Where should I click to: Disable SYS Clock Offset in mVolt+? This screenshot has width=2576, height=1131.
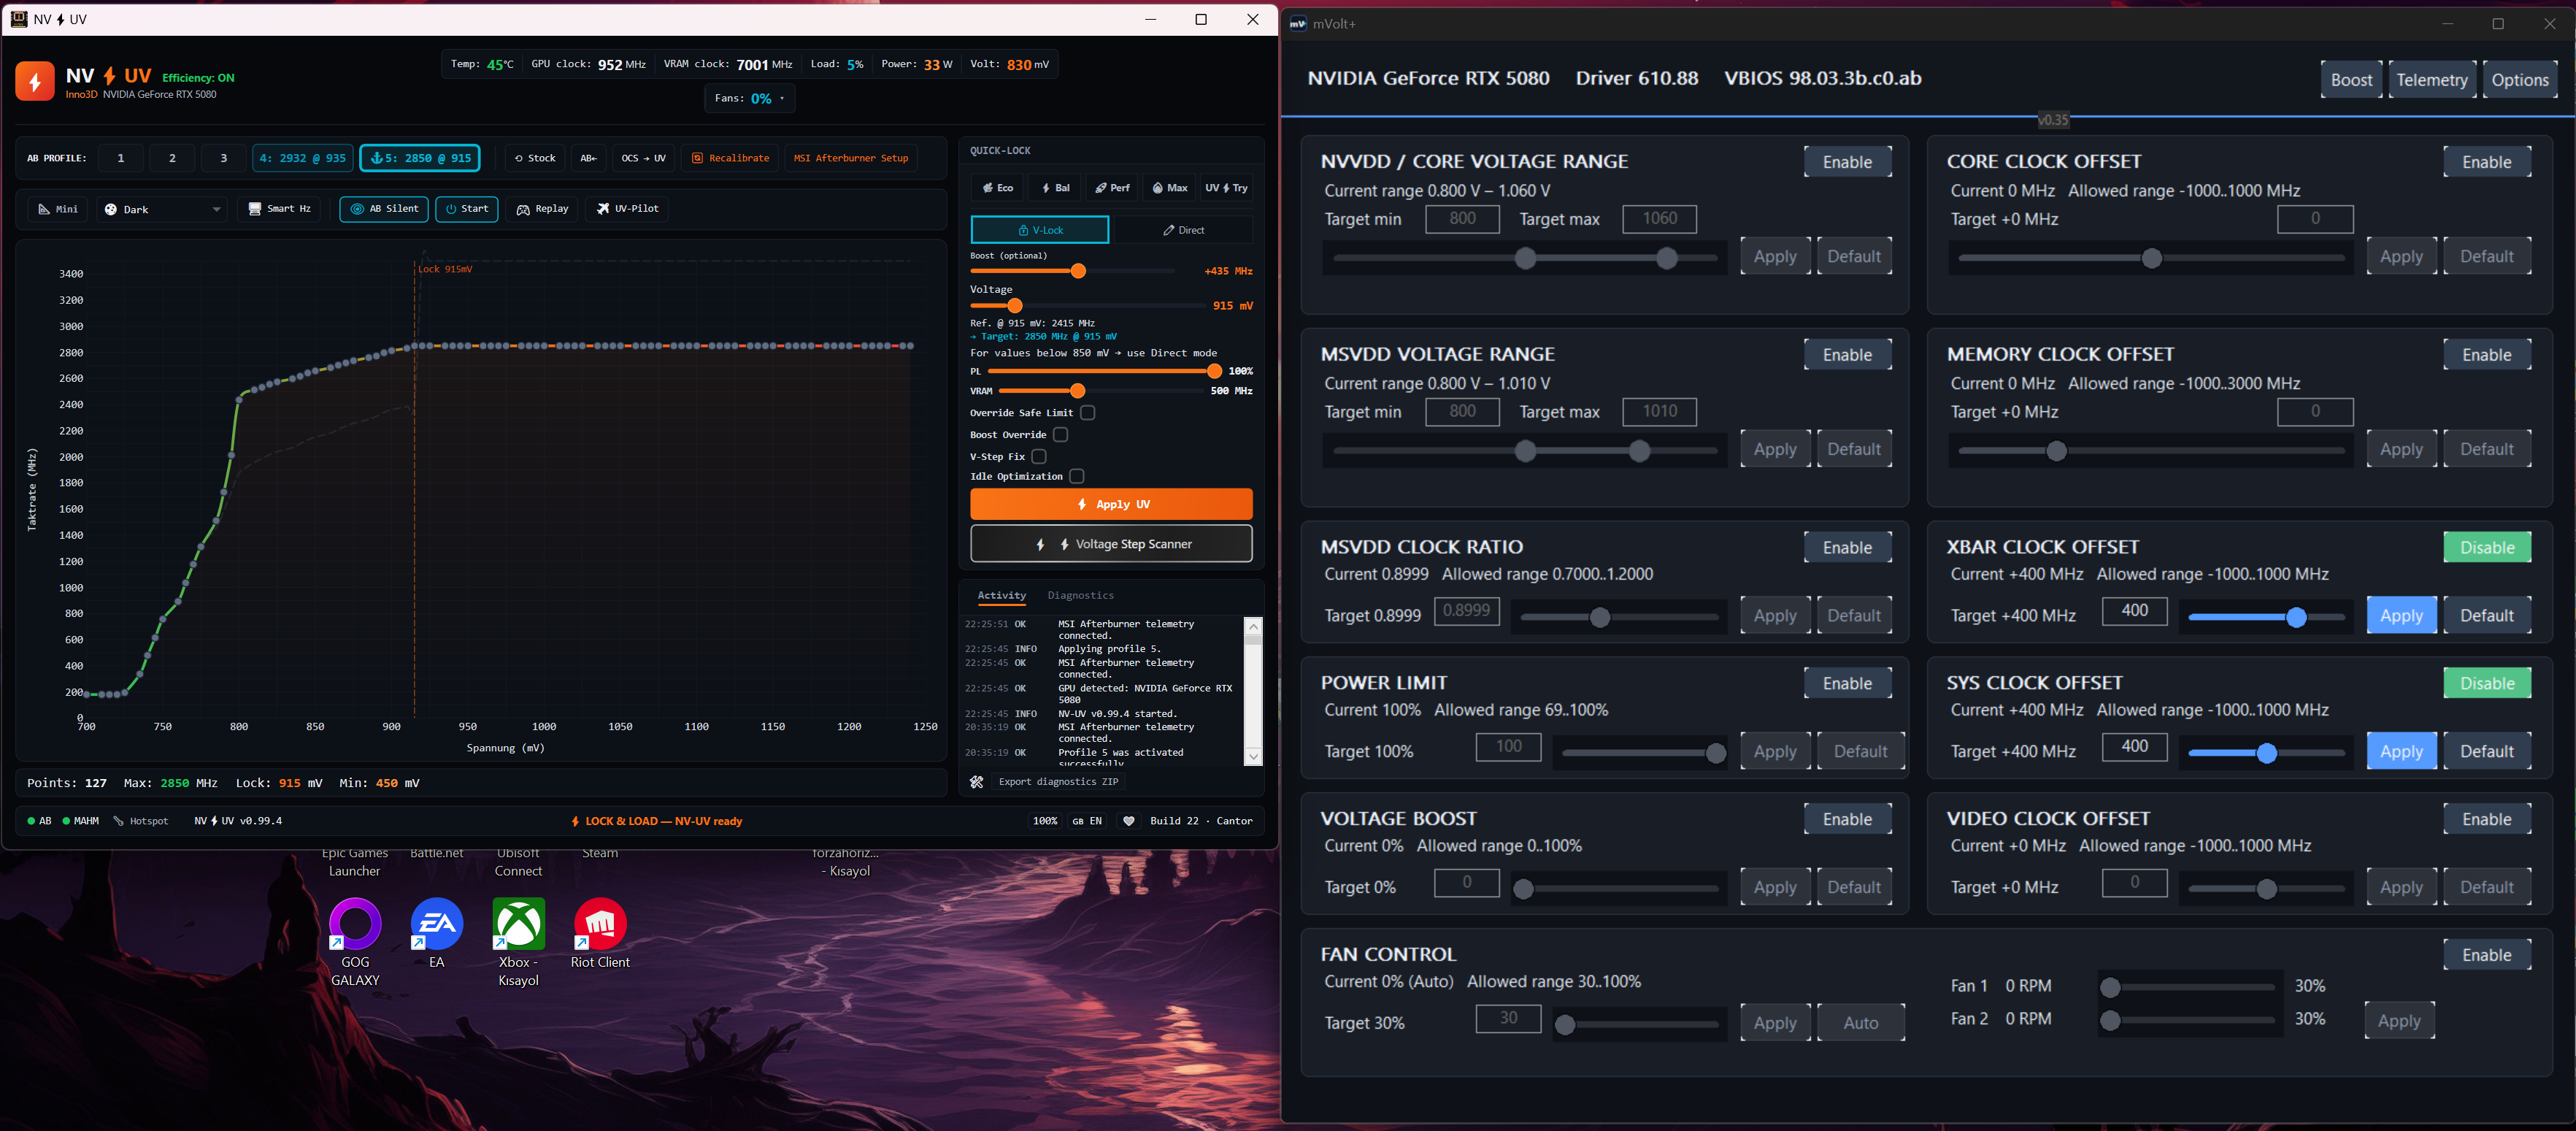click(x=2487, y=683)
